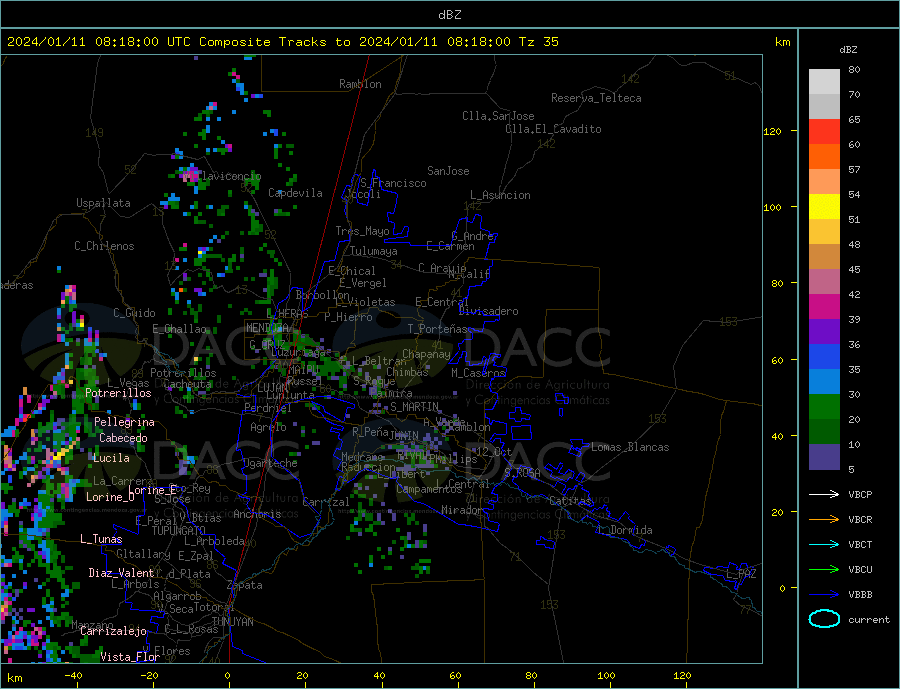Image resolution: width=900 pixels, height=689 pixels.
Task: Click the 'MENDOZA' city label
Action: (267, 327)
